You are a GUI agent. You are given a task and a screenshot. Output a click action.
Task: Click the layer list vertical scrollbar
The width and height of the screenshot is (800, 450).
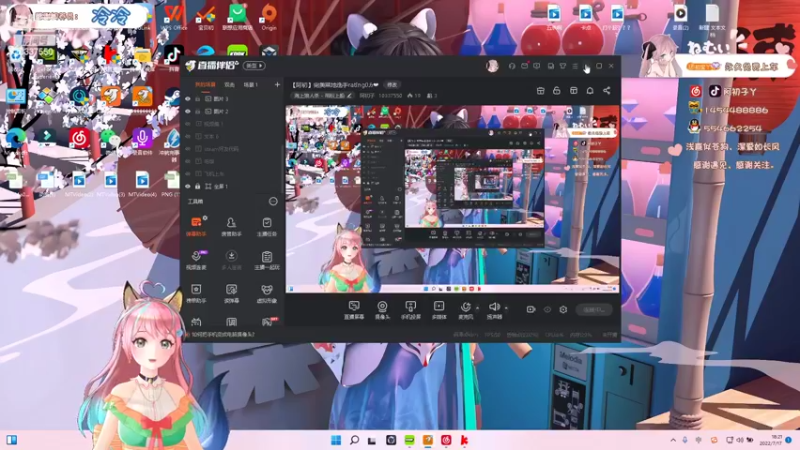[283, 168]
